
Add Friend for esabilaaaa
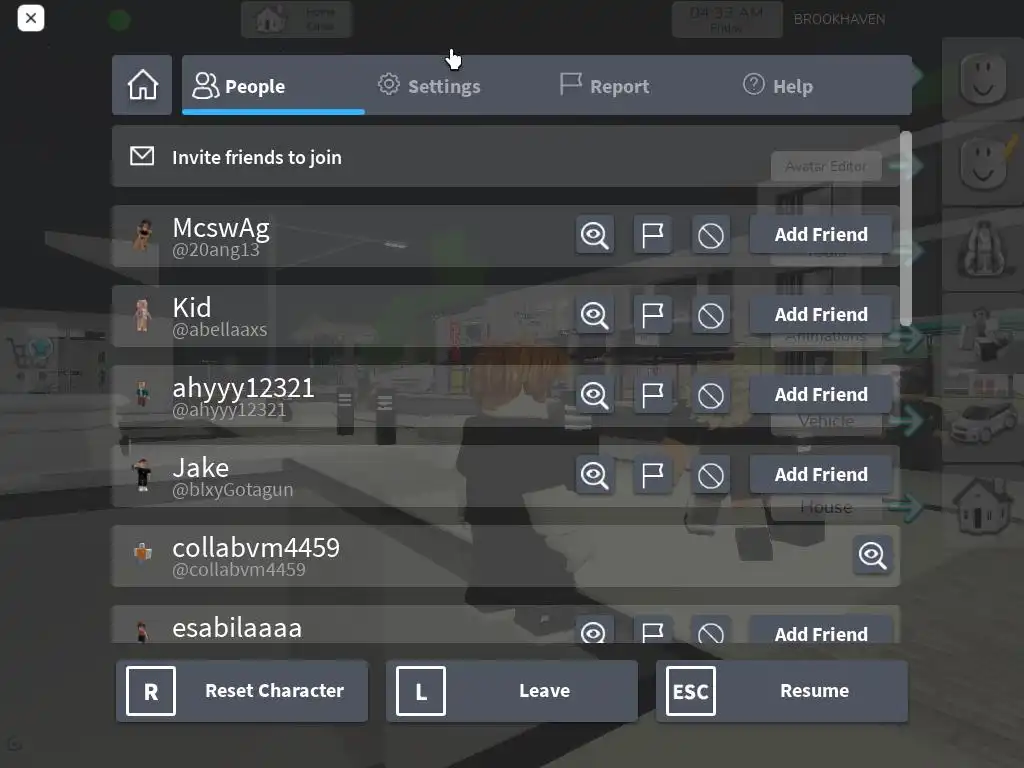coord(821,631)
